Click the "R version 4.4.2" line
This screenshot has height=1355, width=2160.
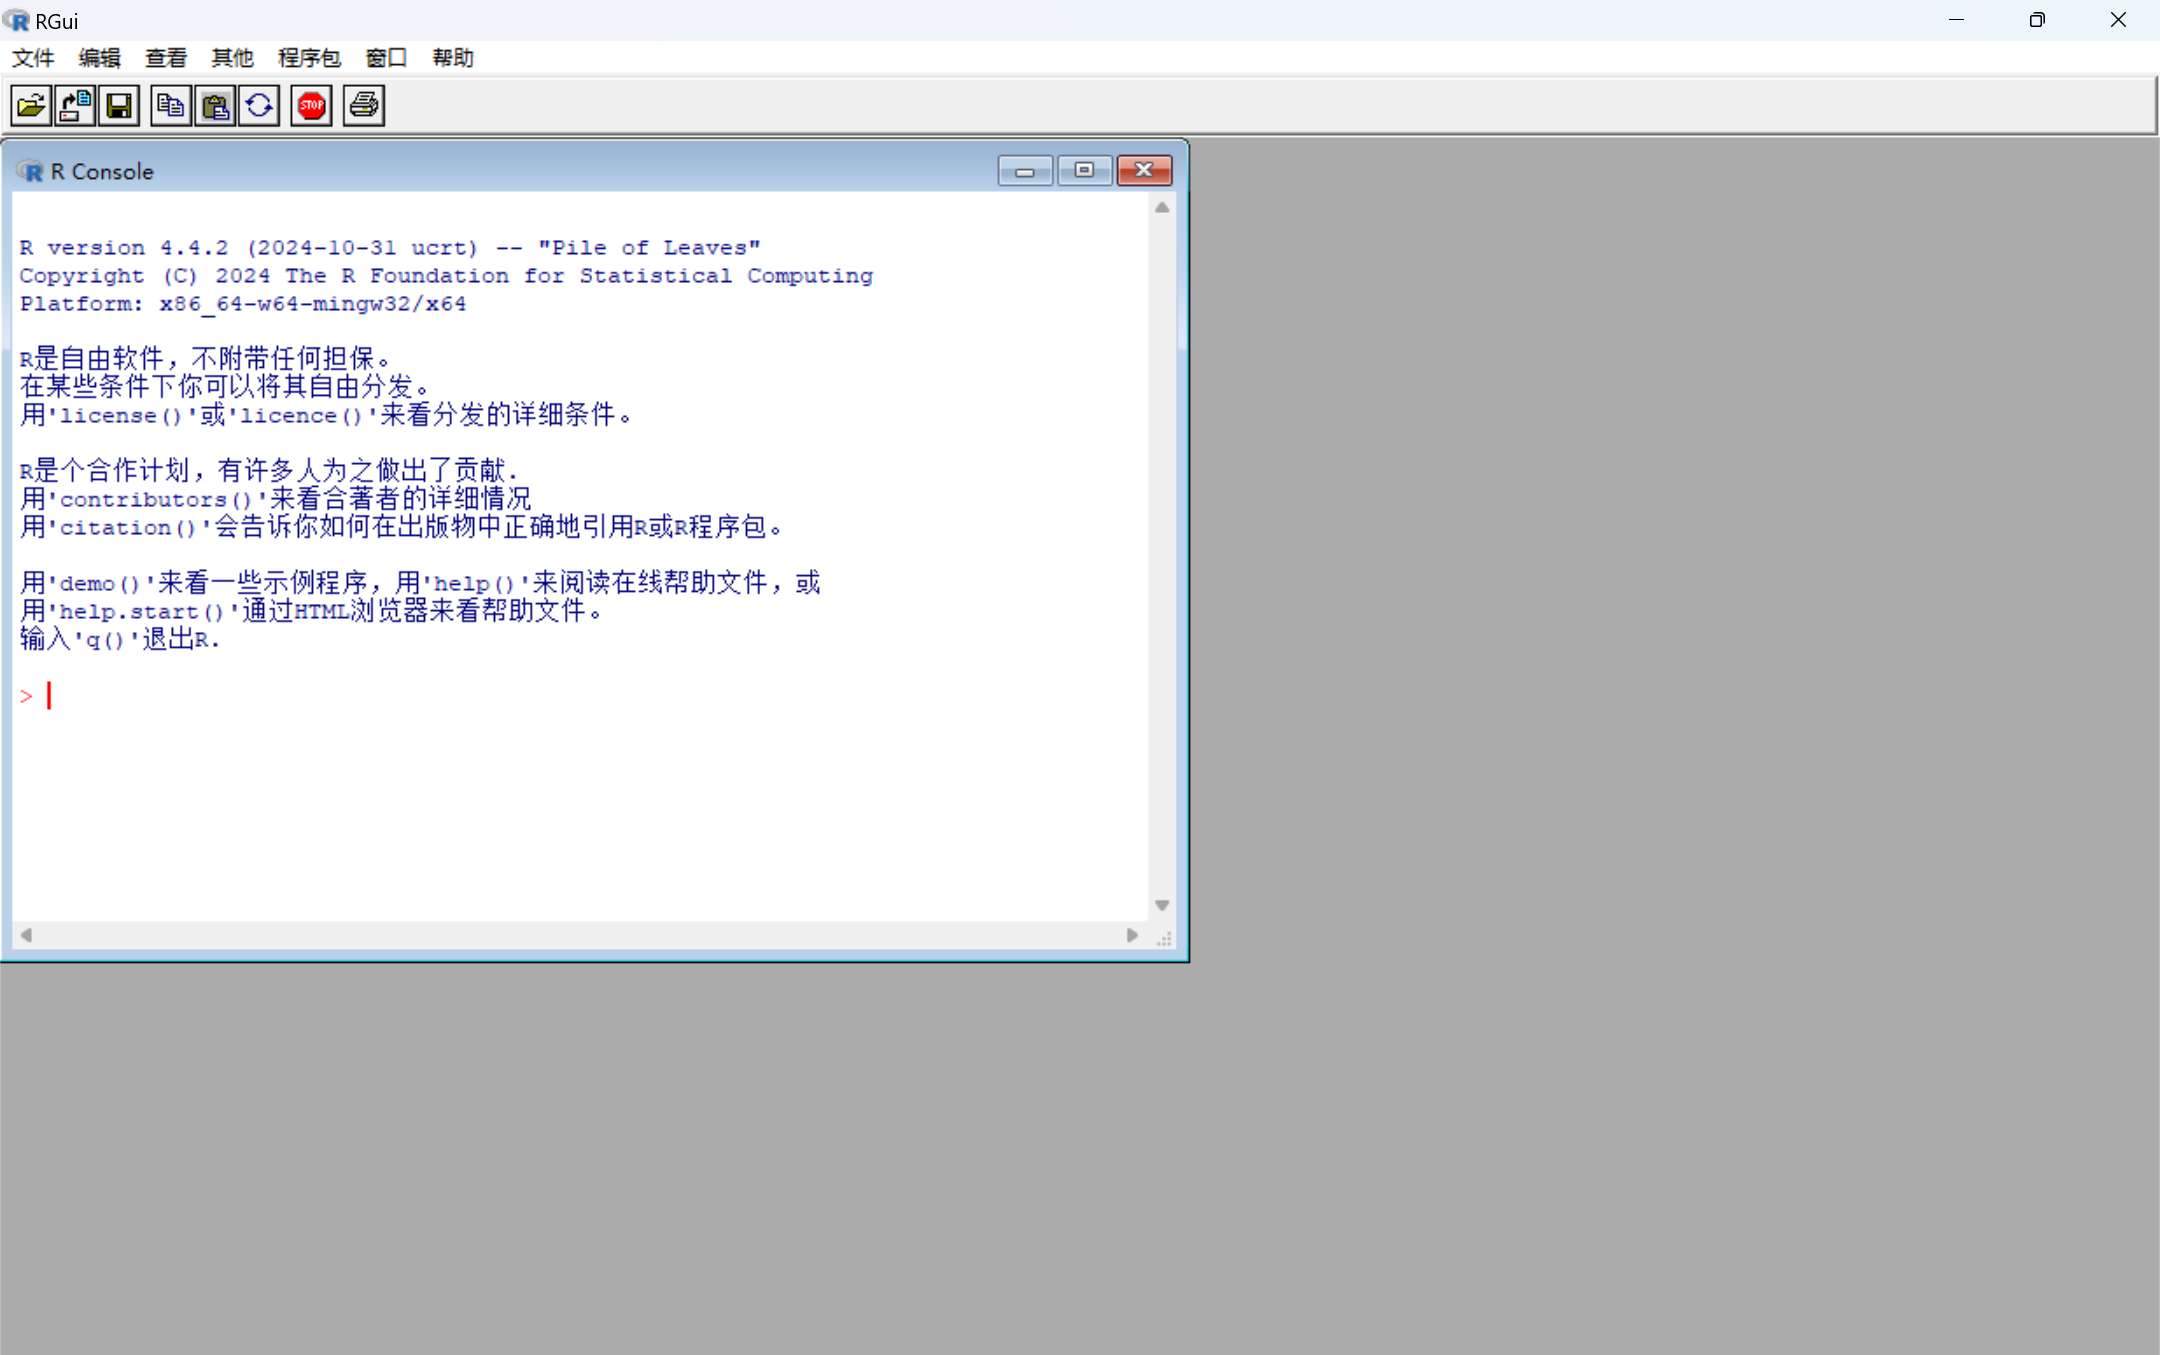pos(390,248)
